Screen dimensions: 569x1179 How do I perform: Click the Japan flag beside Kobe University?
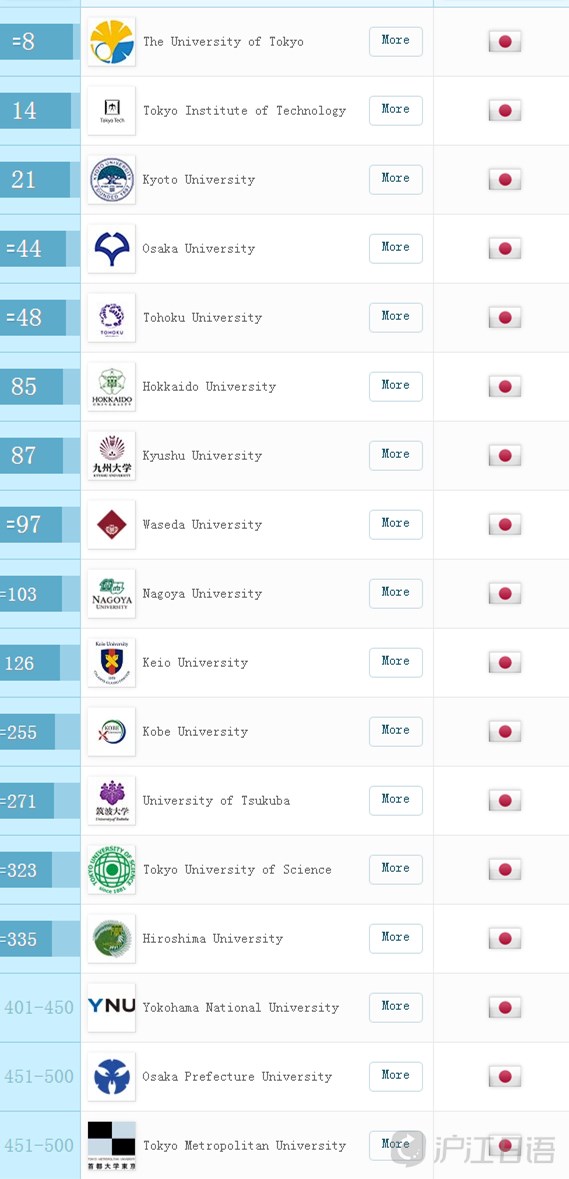click(505, 732)
